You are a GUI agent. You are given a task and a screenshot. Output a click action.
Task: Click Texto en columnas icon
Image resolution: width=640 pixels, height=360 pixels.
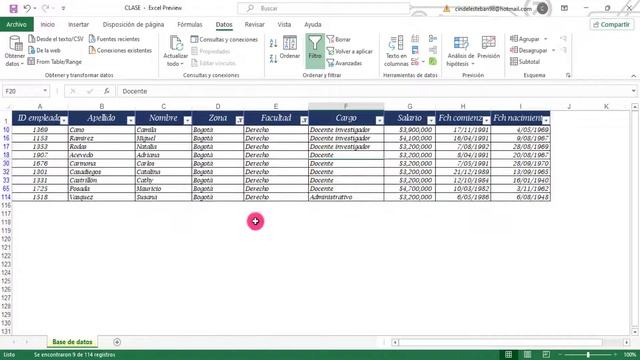click(x=396, y=51)
